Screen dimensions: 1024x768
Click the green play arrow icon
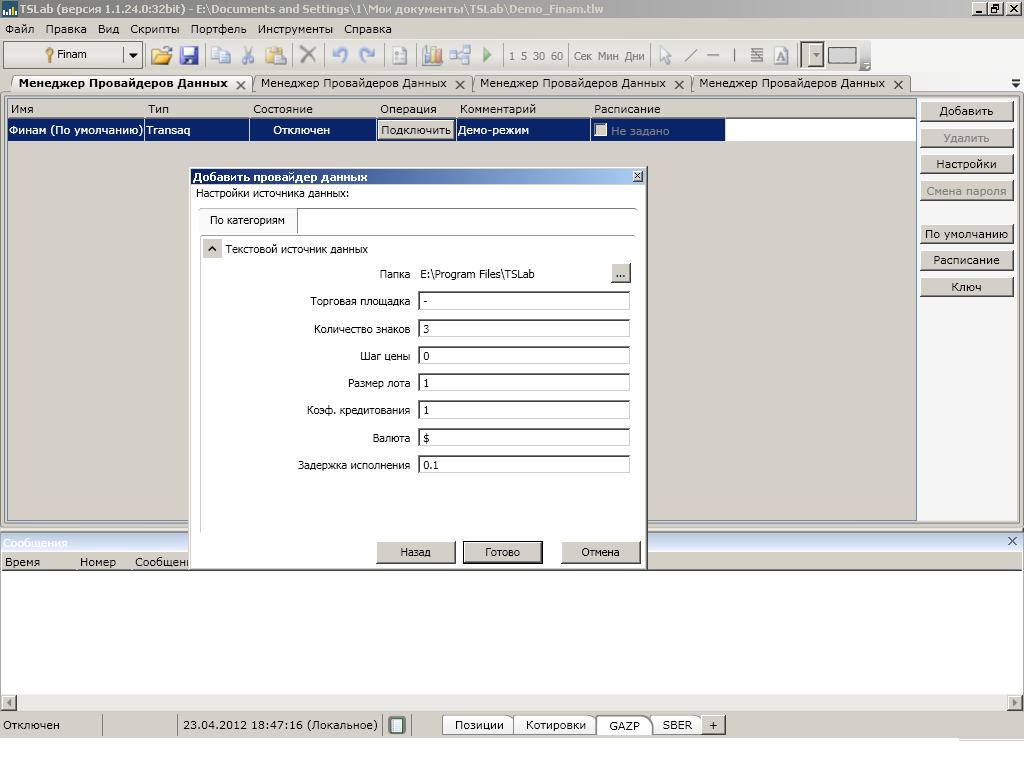pos(487,56)
